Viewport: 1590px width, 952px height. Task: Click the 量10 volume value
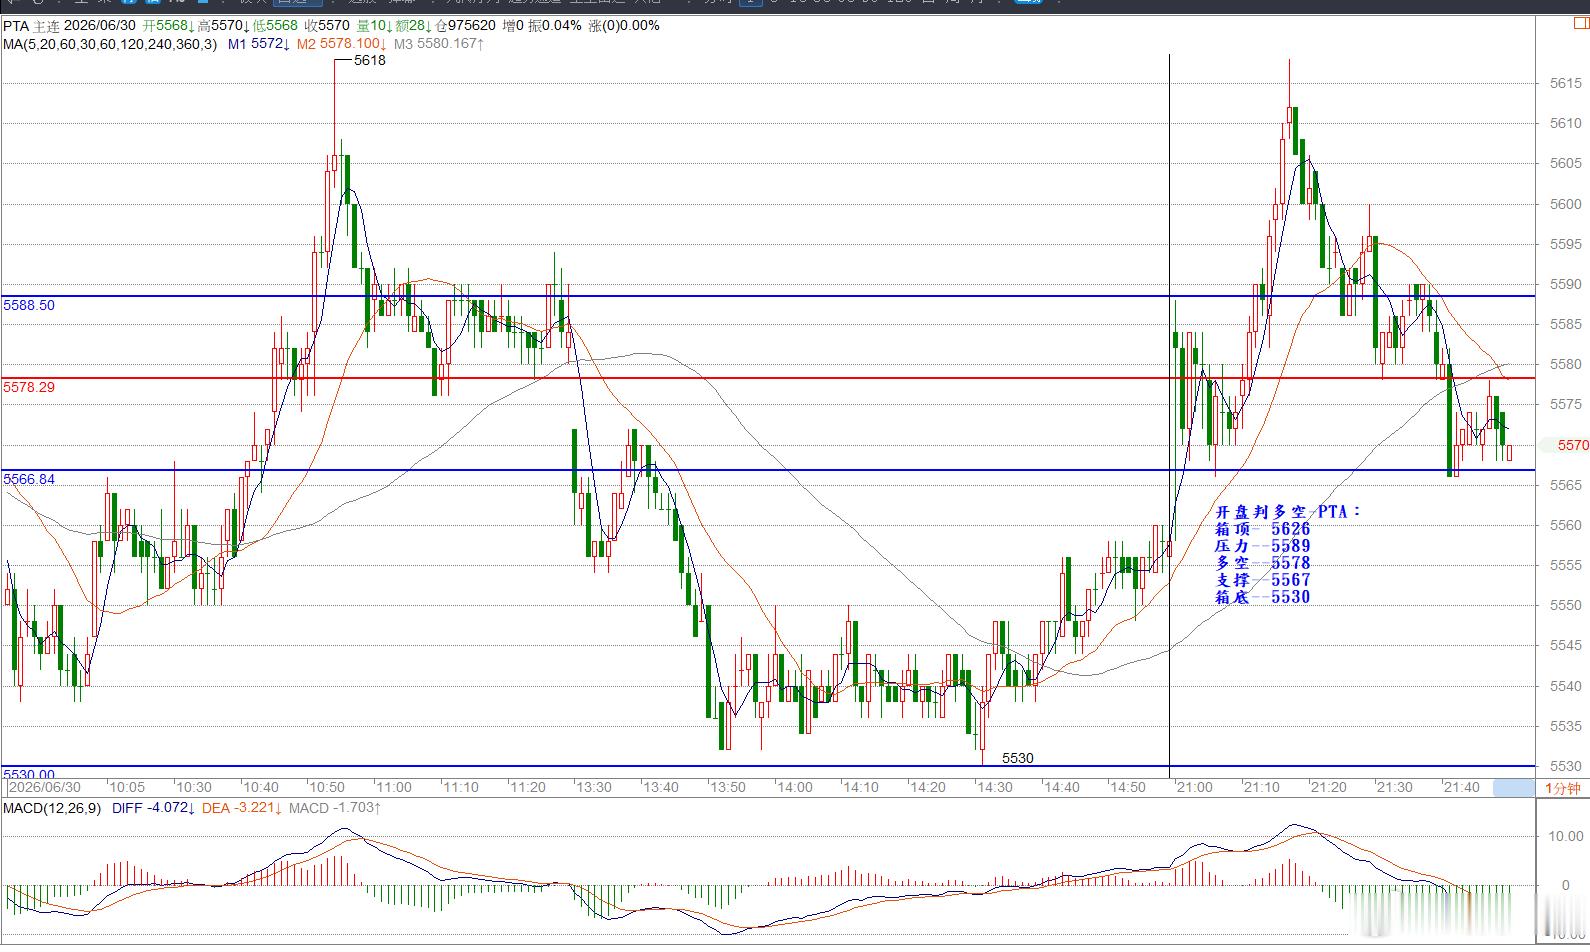click(x=374, y=26)
